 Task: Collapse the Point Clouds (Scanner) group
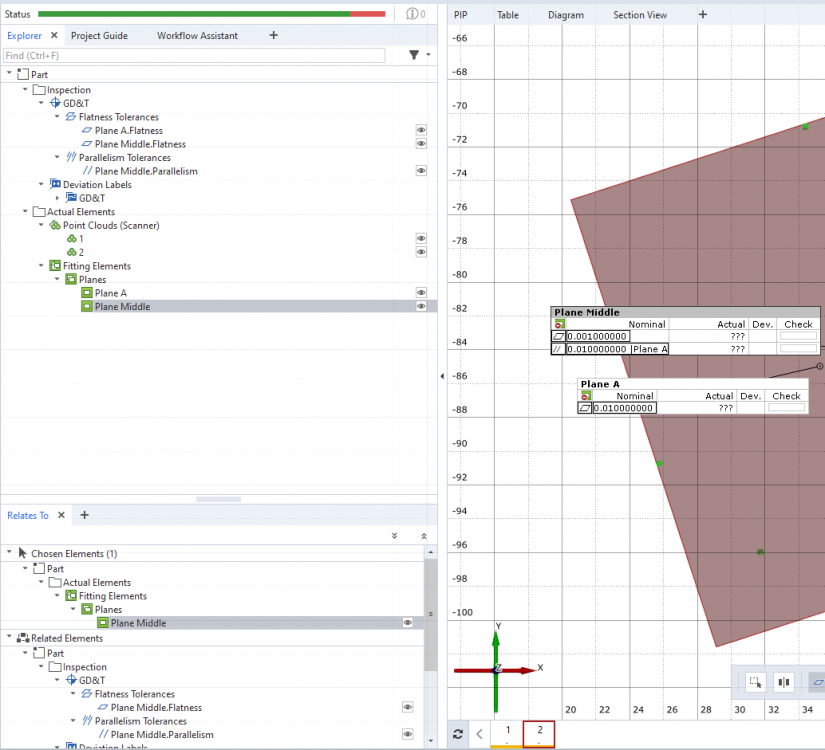pos(41,225)
